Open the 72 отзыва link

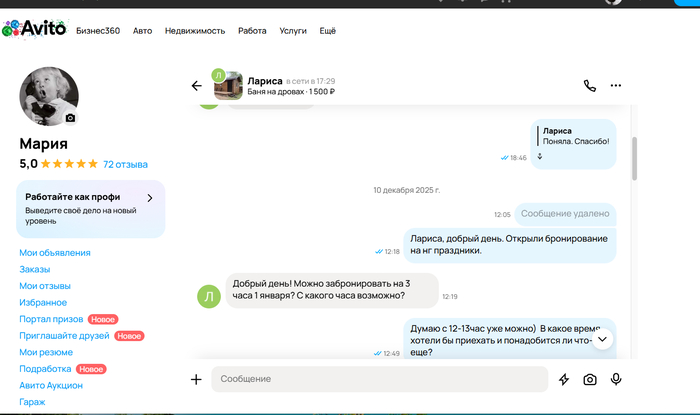125,163
